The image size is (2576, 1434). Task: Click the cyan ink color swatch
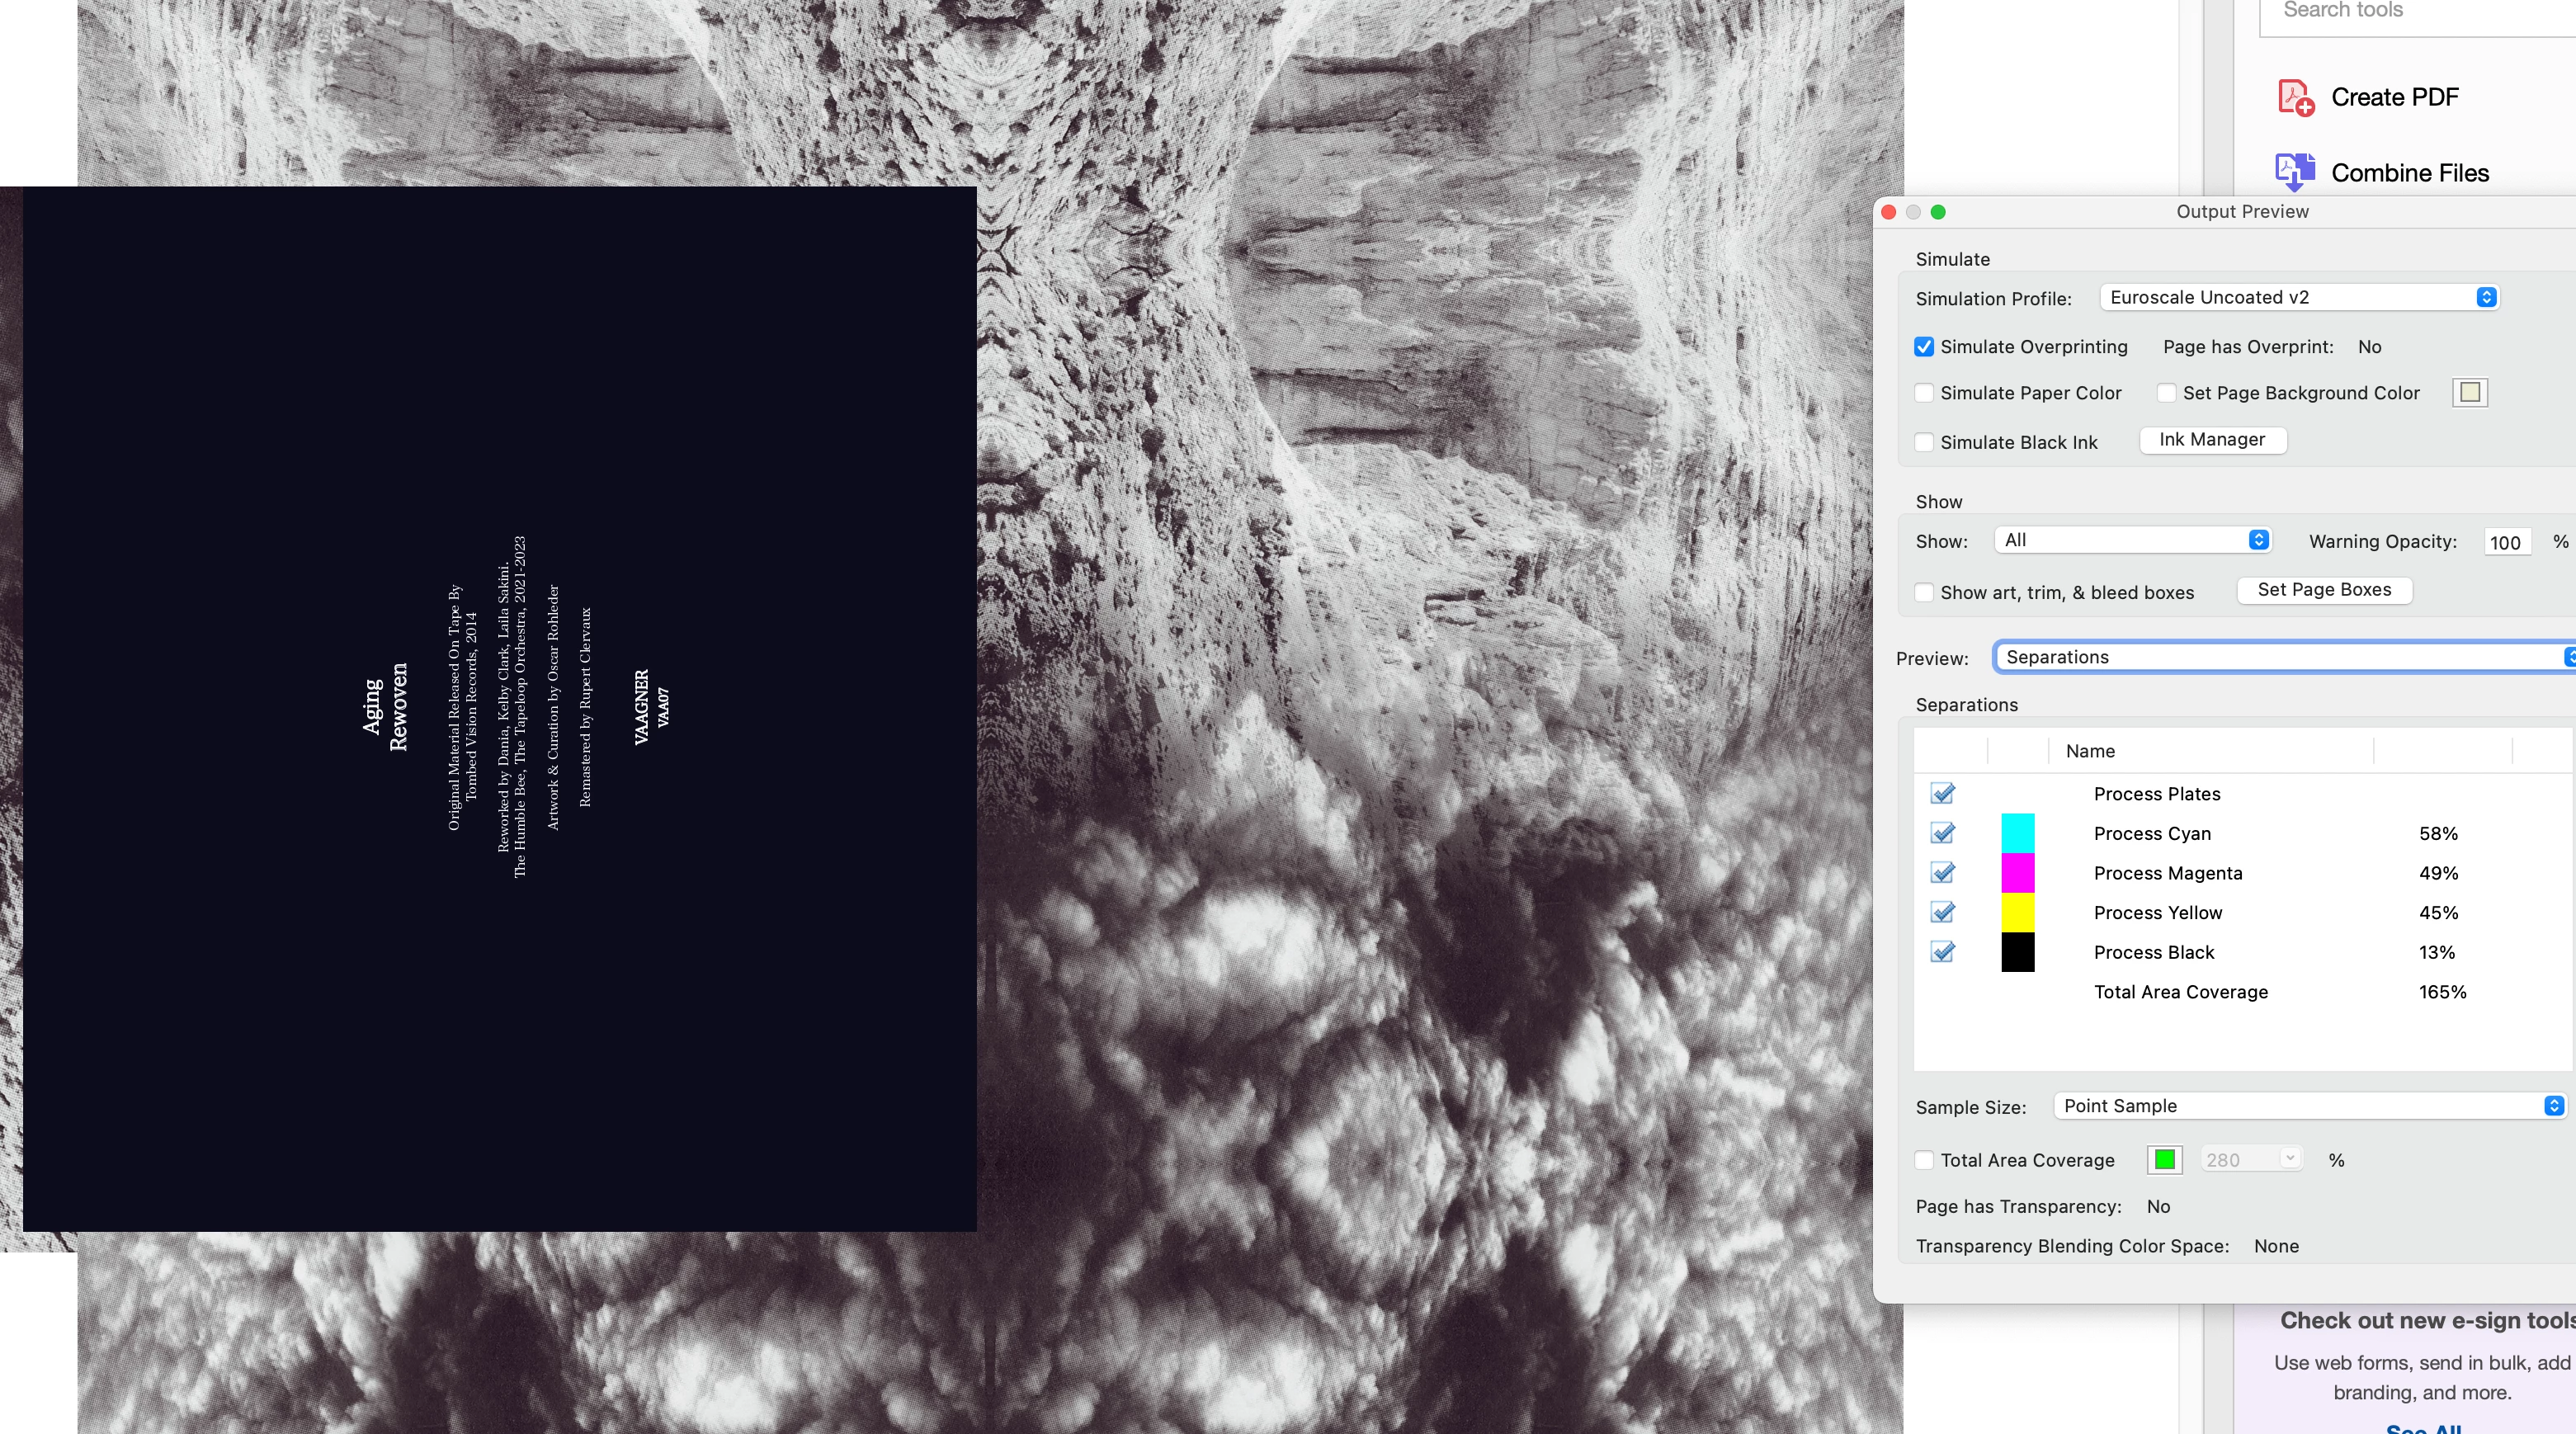click(2017, 833)
